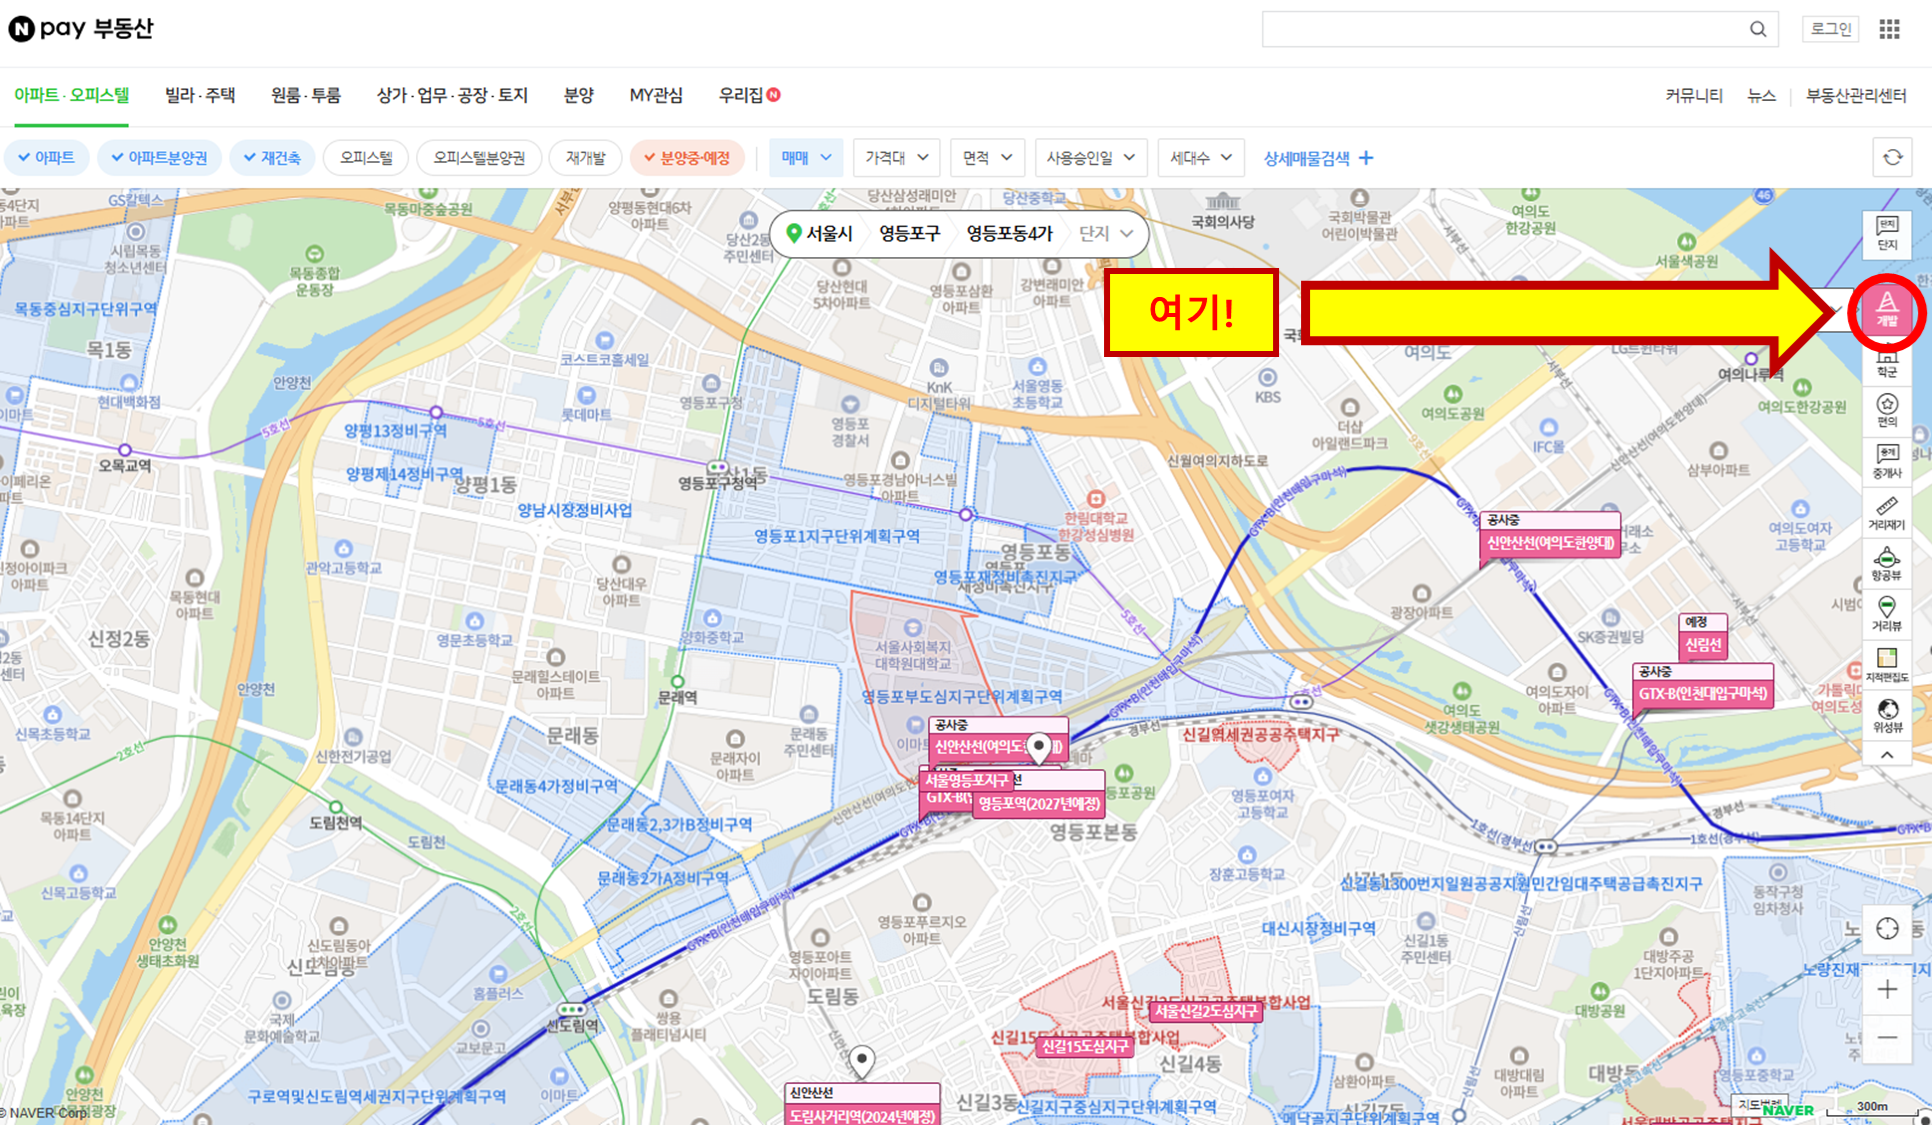Click the search magnifier icon
The image size is (1932, 1125).
pyautogui.click(x=1757, y=29)
